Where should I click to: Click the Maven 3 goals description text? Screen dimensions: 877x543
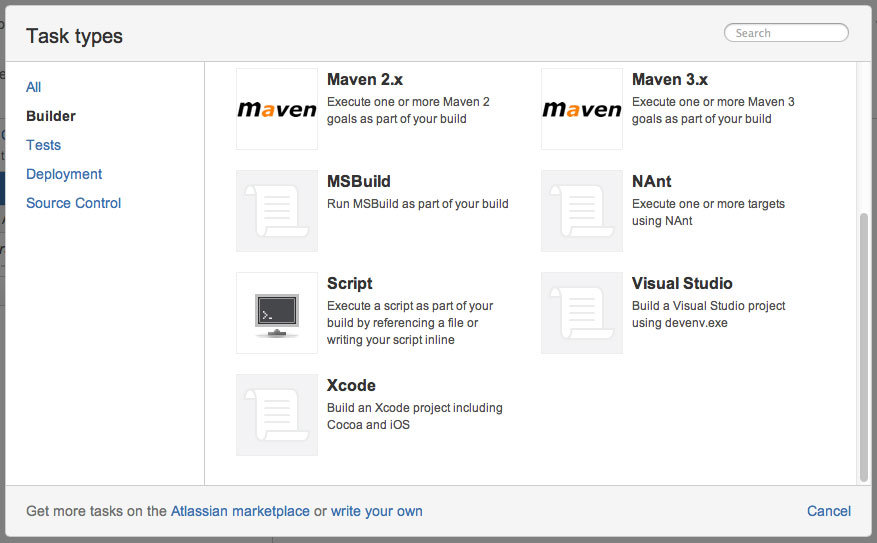point(713,110)
